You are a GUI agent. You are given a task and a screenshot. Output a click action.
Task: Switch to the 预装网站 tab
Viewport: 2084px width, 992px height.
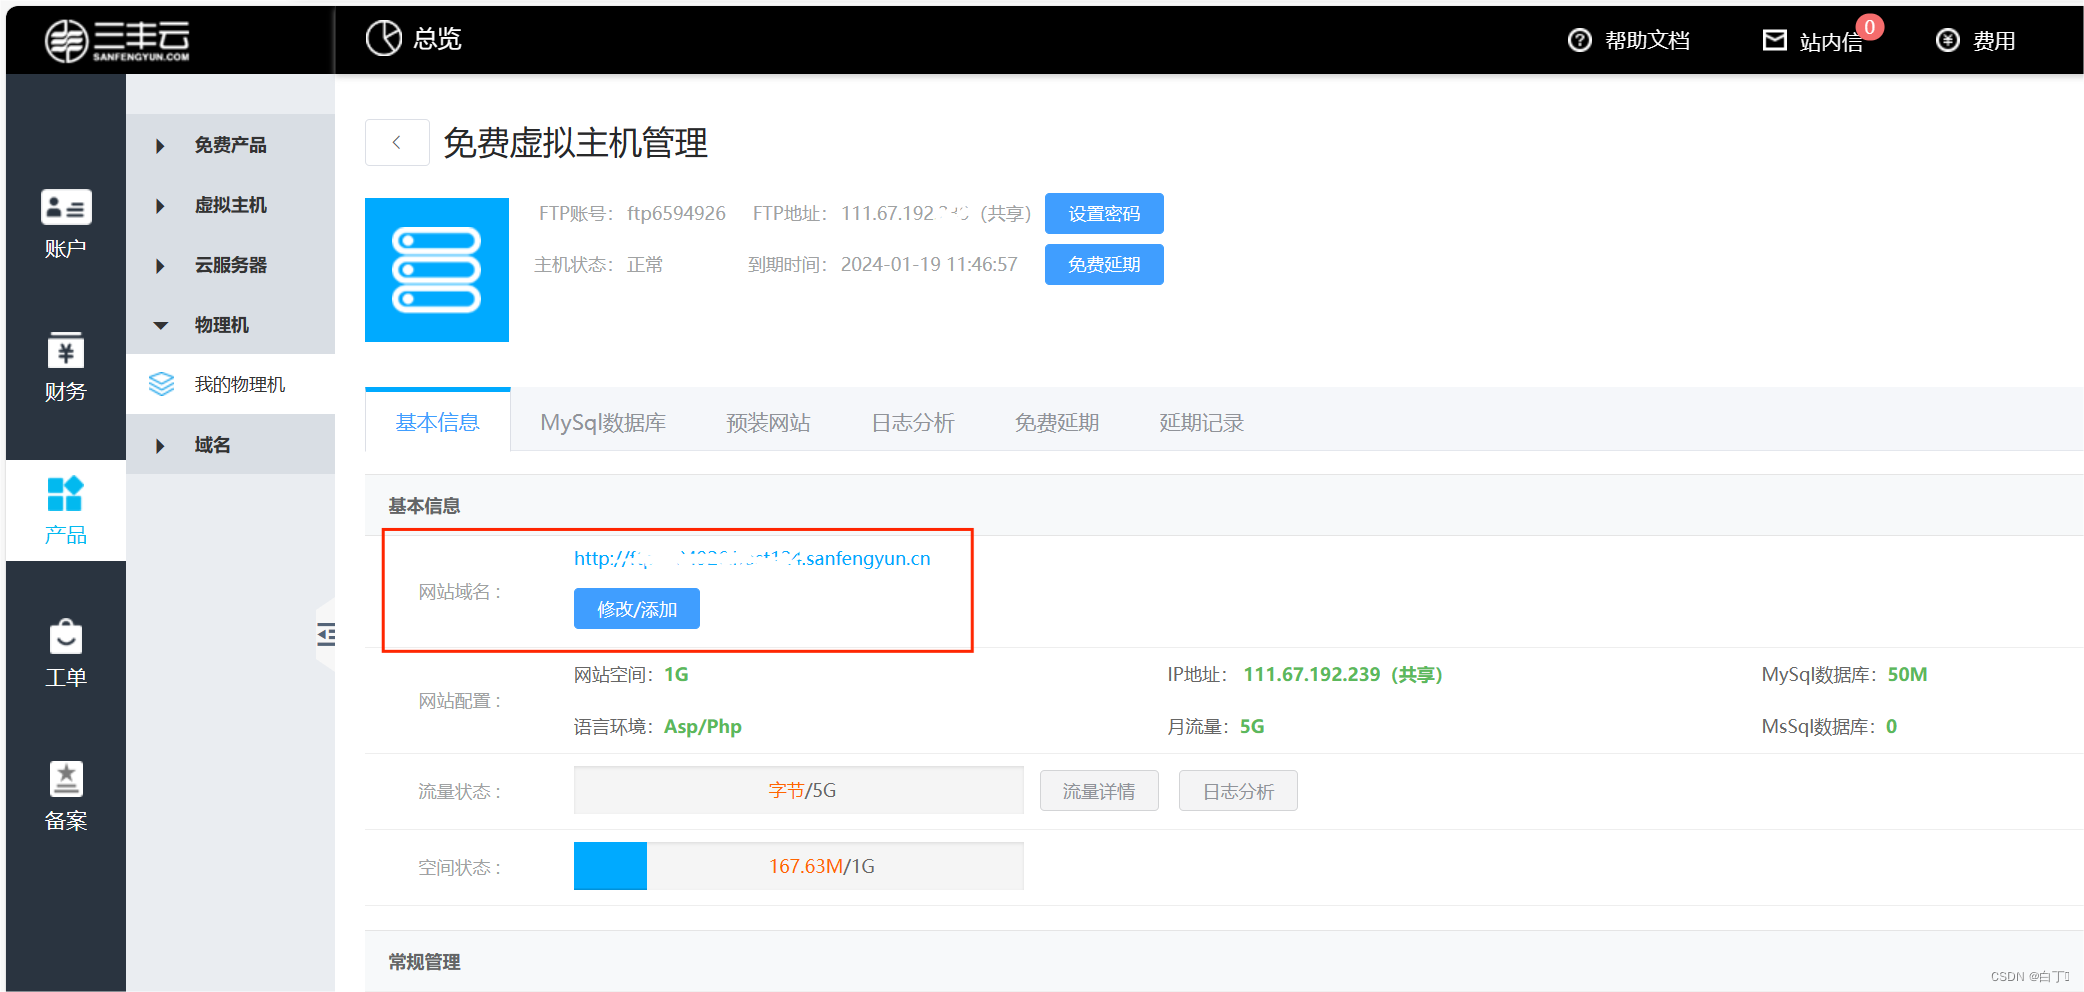(768, 423)
